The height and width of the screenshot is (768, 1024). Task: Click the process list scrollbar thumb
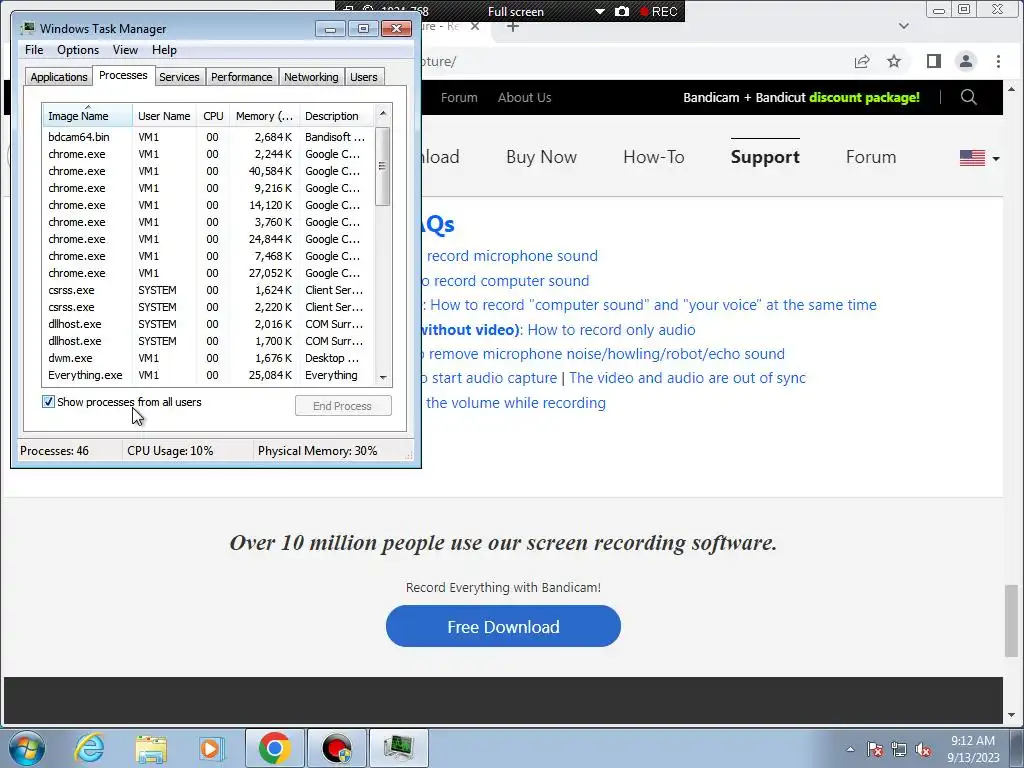(x=383, y=167)
